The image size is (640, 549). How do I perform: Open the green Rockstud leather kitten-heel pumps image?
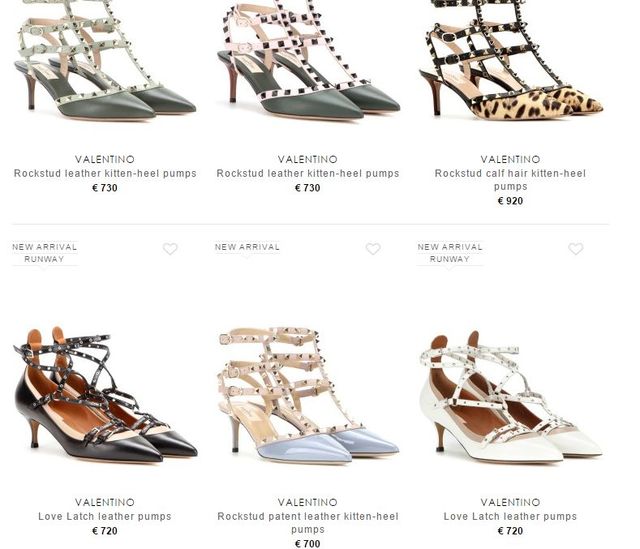click(x=105, y=59)
